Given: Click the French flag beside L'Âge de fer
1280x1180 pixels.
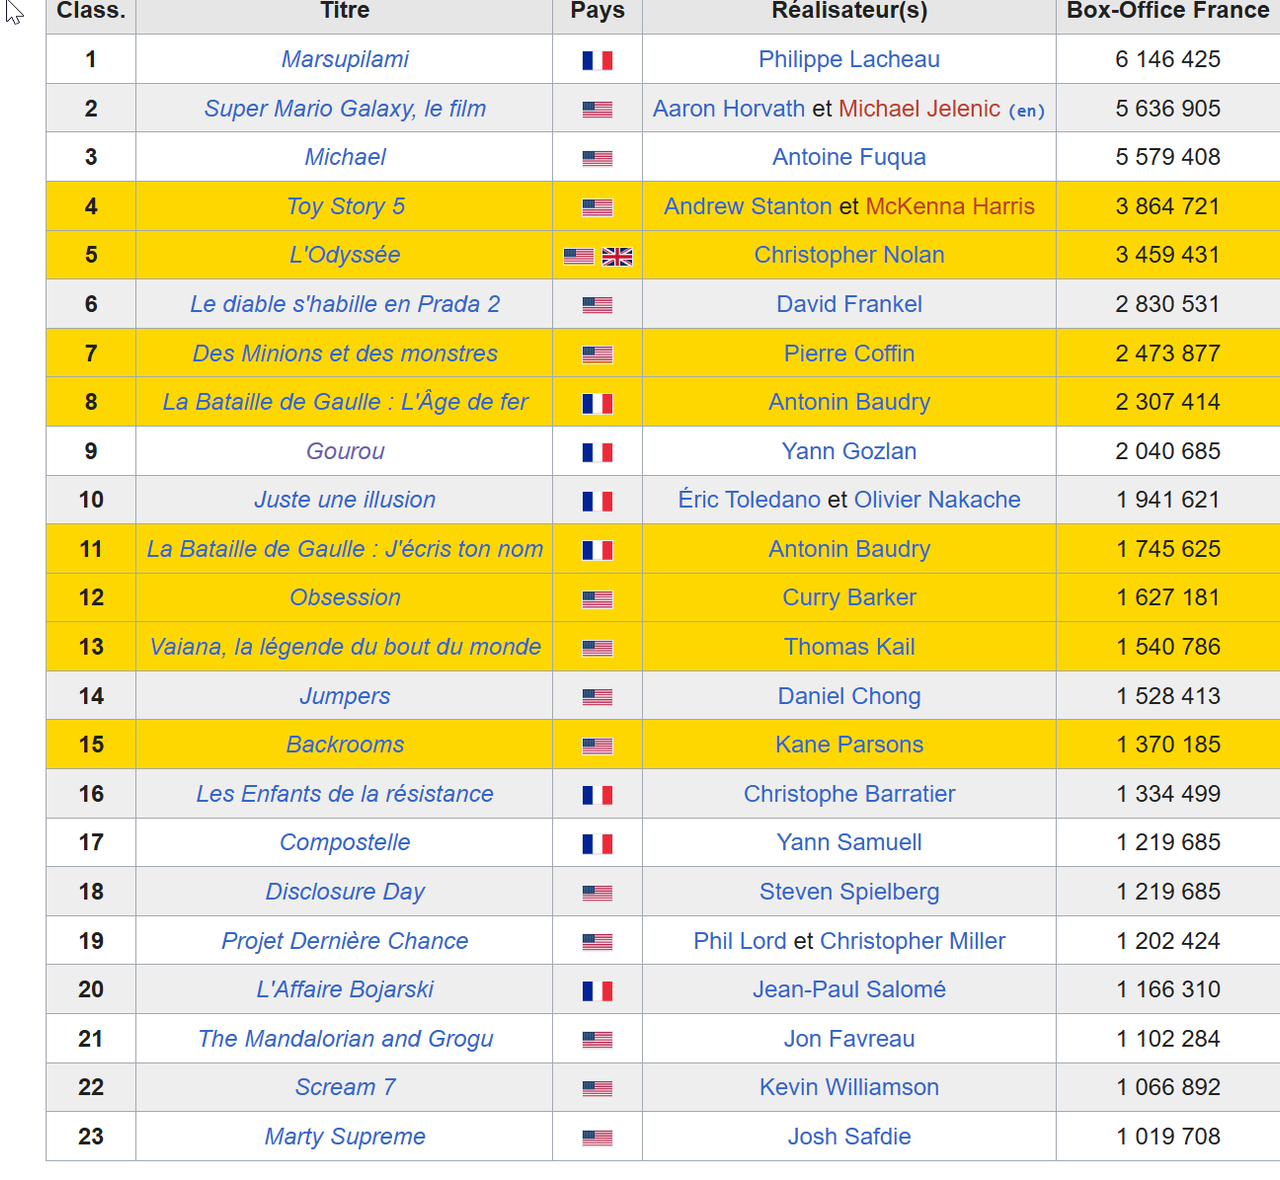Looking at the screenshot, I should pyautogui.click(x=597, y=404).
